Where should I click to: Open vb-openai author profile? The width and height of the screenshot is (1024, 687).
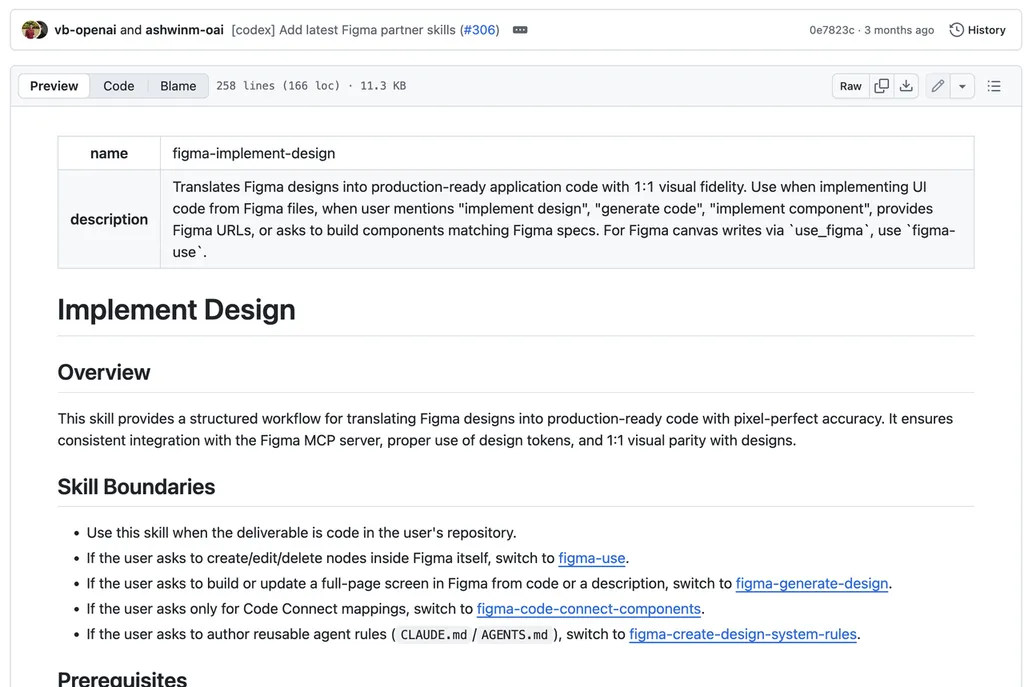coord(86,30)
